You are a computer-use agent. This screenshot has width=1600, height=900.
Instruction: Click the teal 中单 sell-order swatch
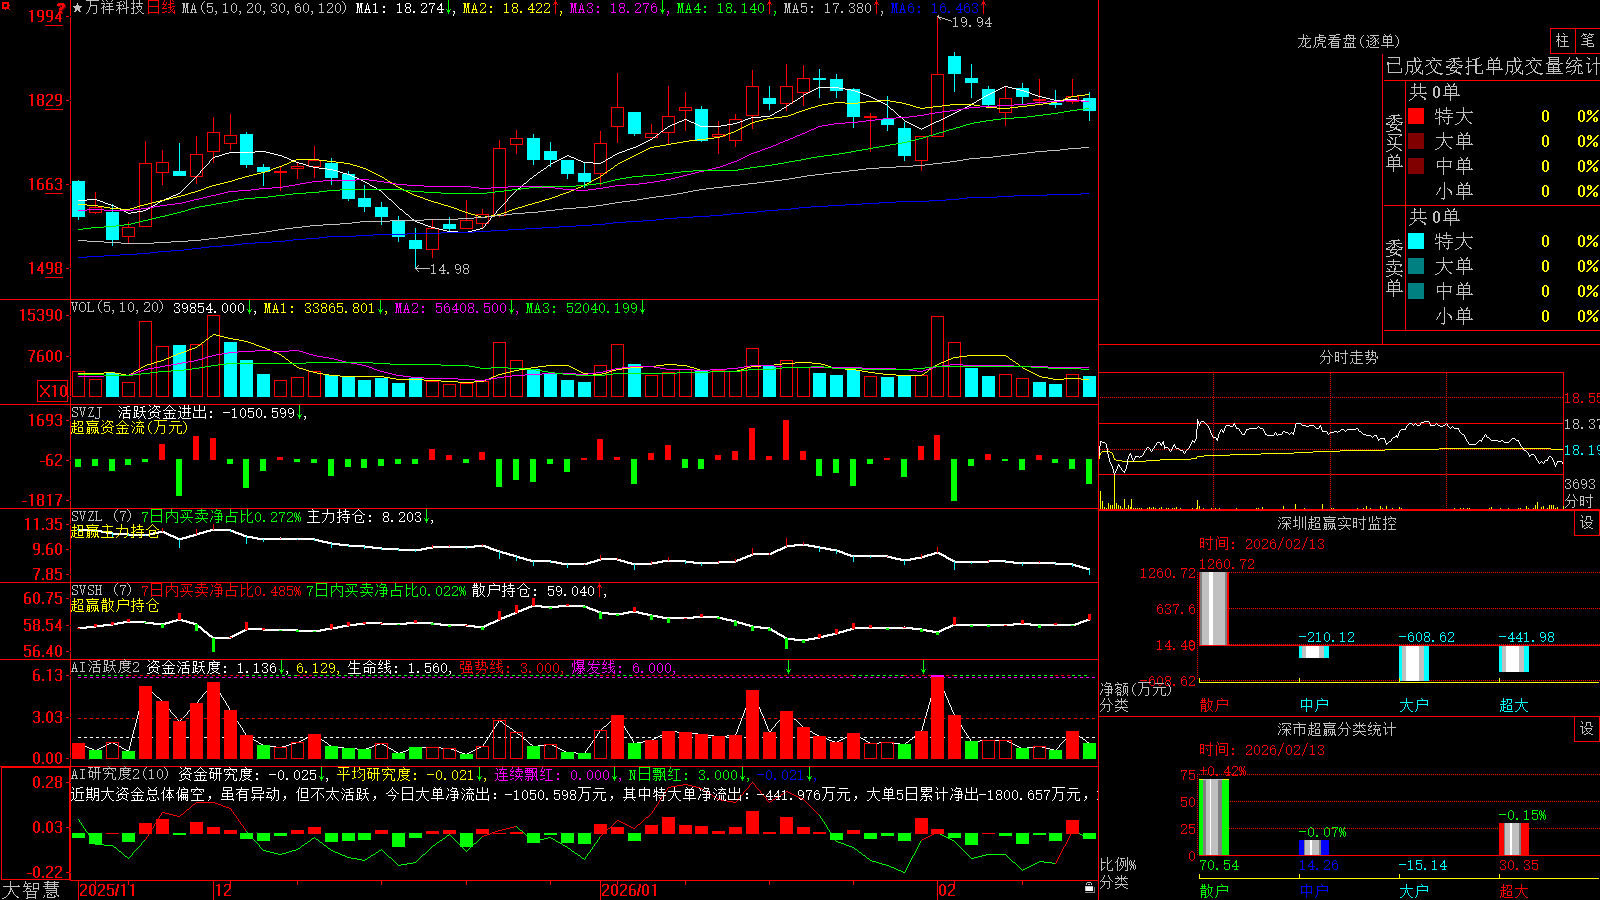pos(1416,291)
